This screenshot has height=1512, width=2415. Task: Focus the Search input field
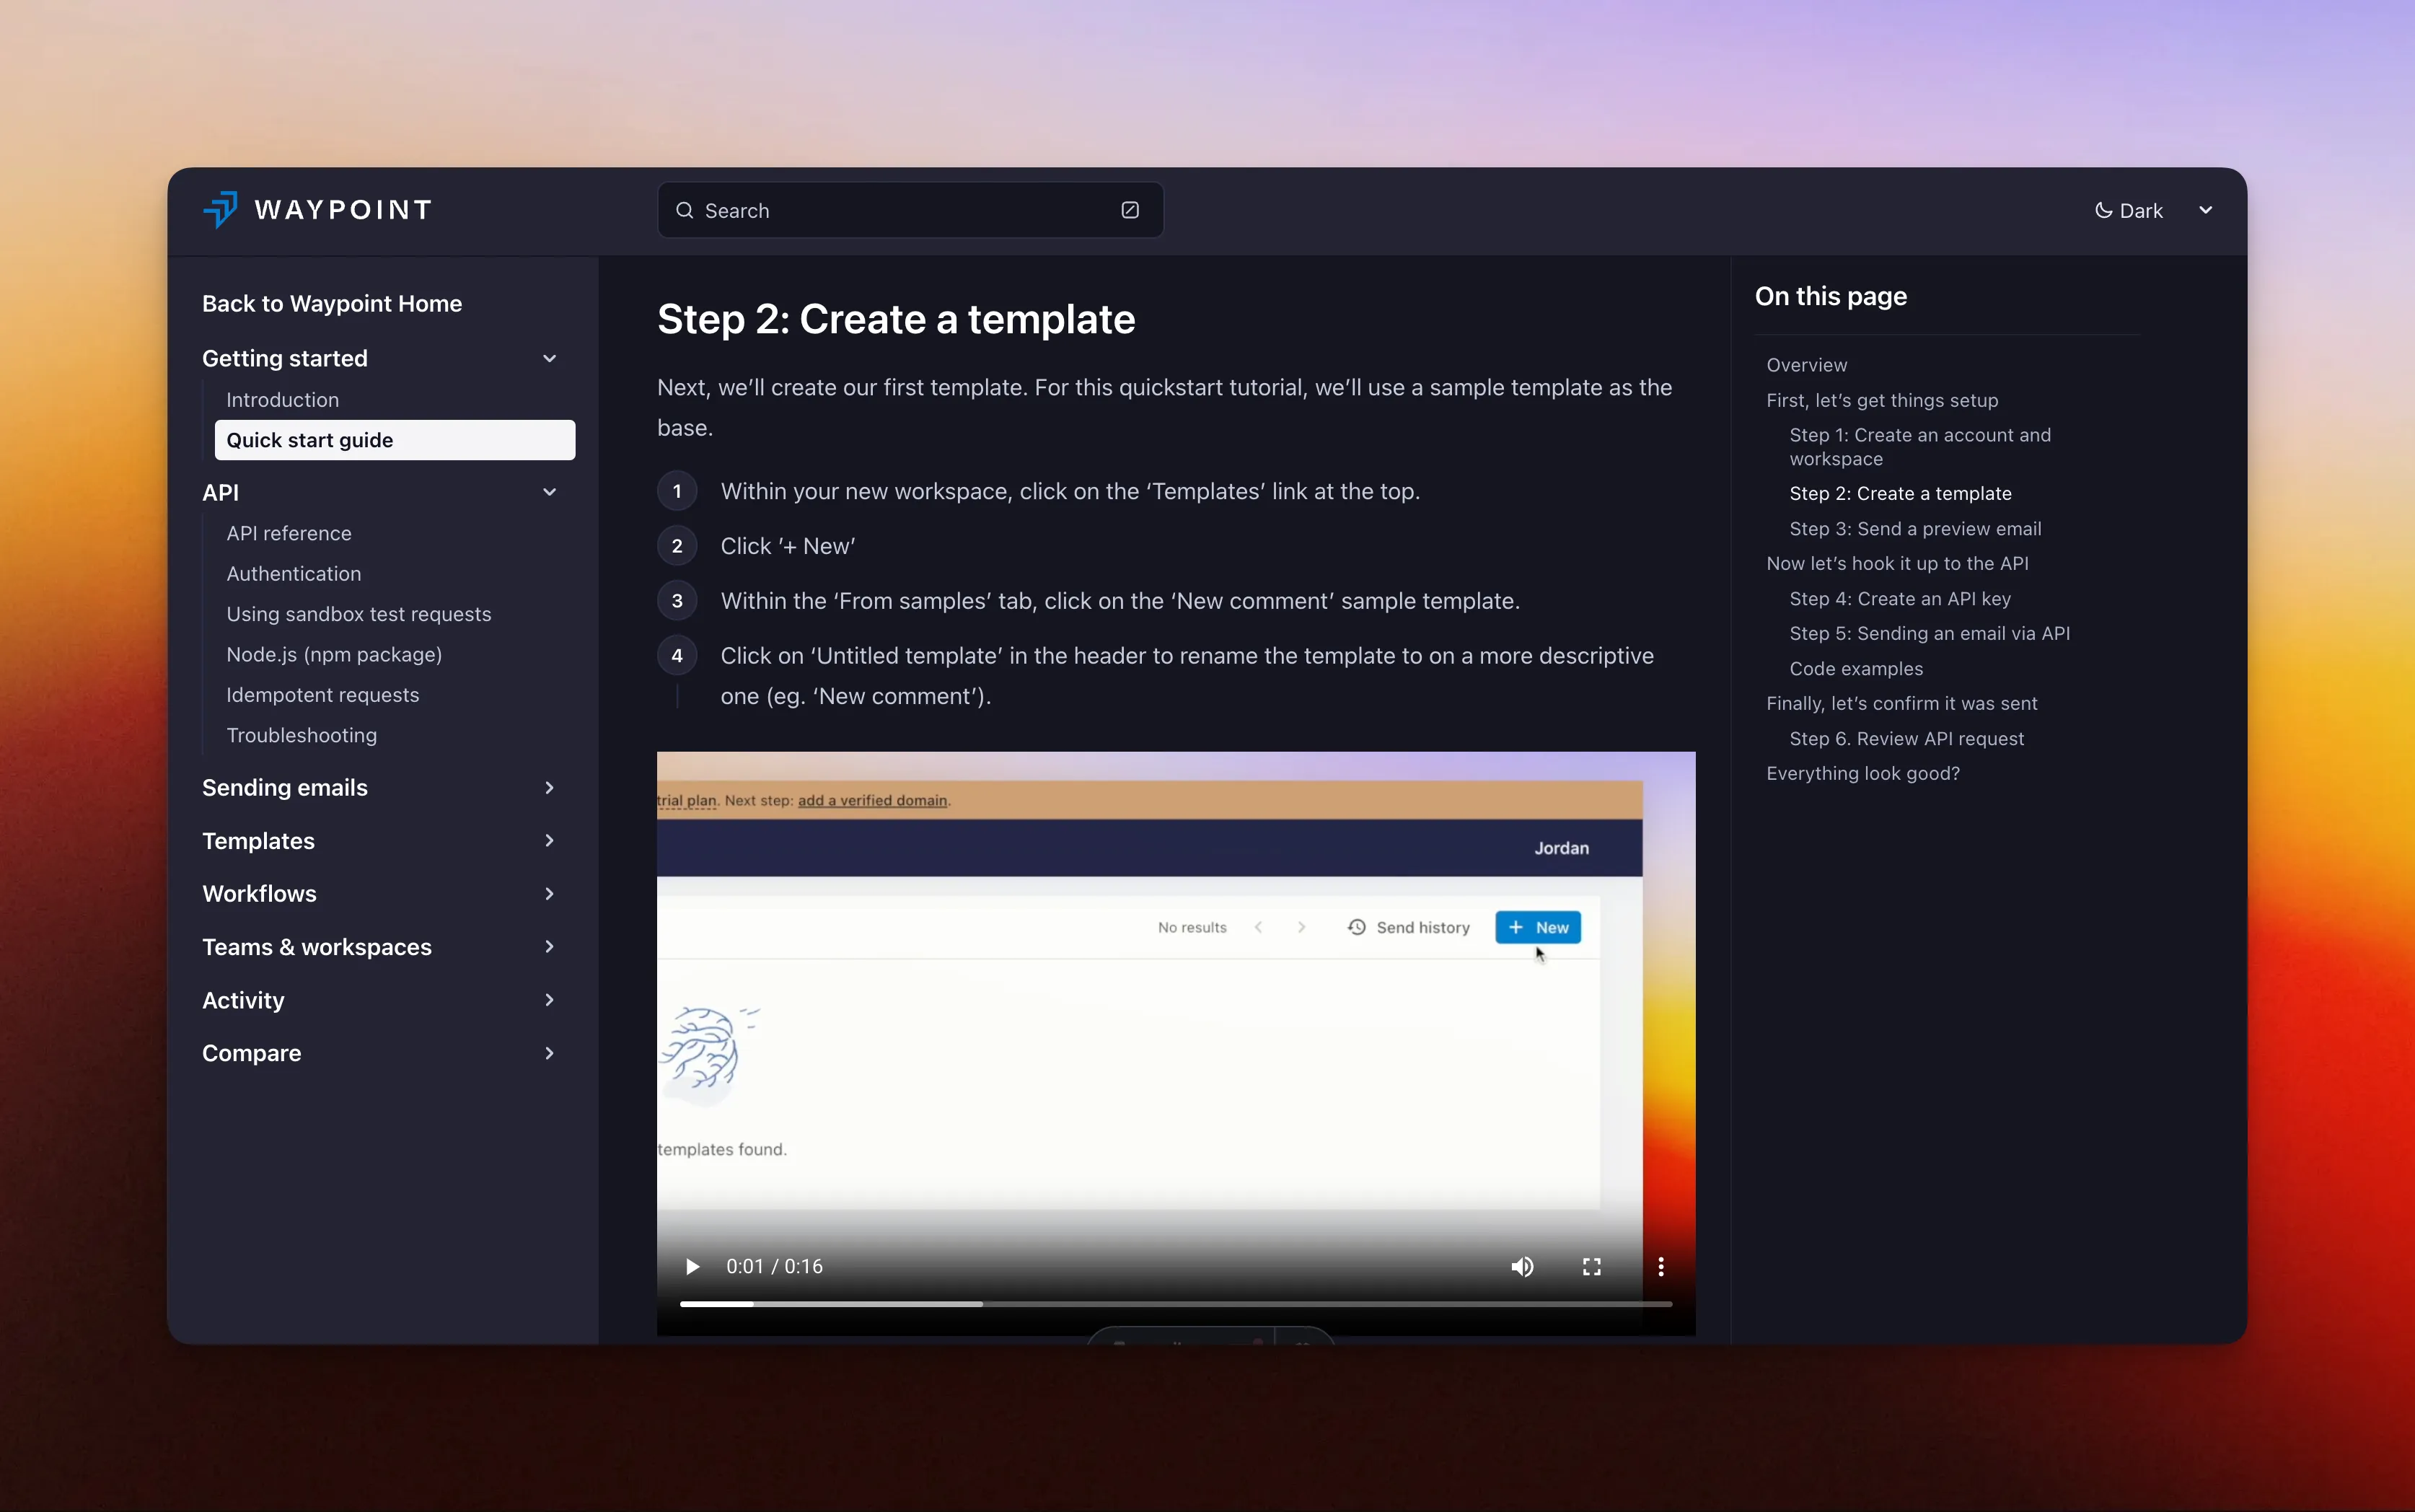(910, 210)
